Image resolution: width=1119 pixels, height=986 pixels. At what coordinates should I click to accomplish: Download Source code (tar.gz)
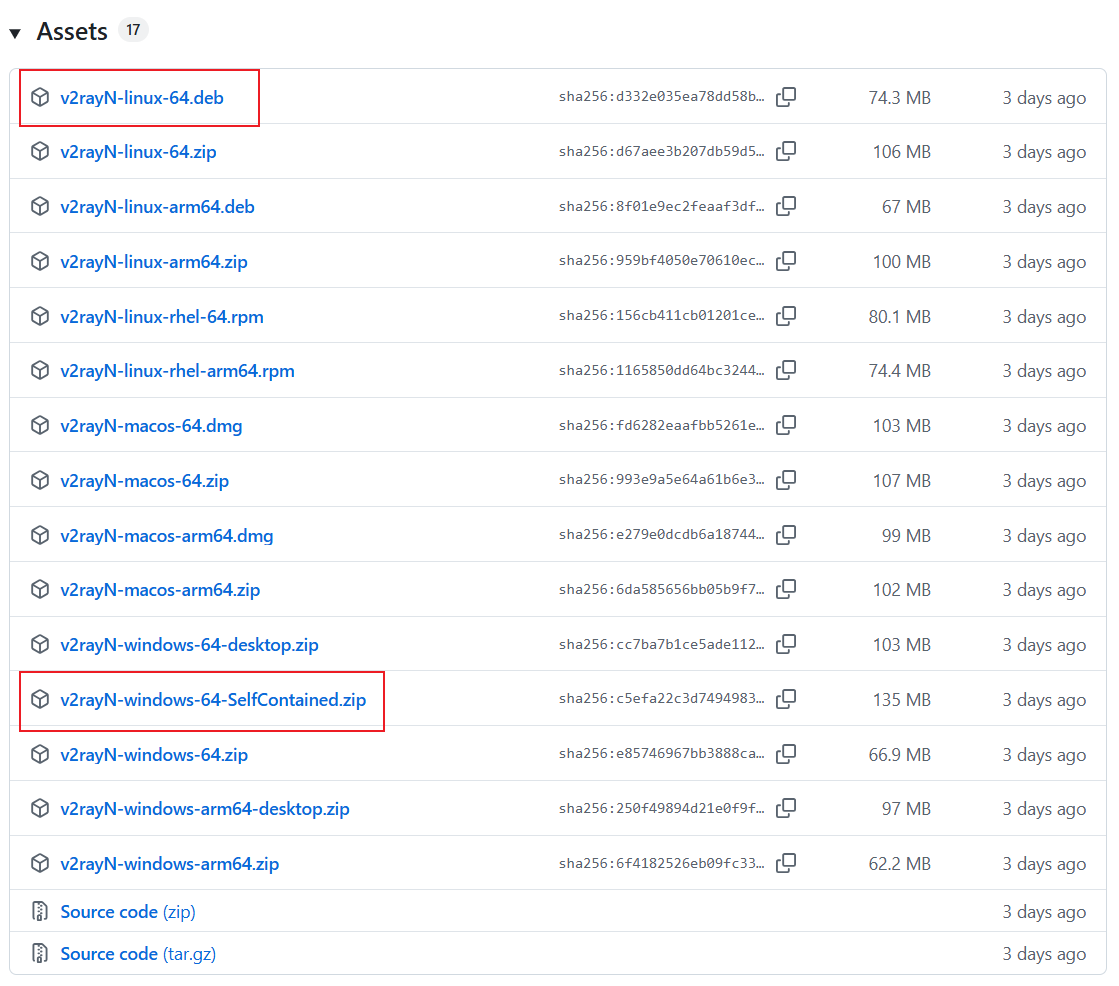coord(138,954)
